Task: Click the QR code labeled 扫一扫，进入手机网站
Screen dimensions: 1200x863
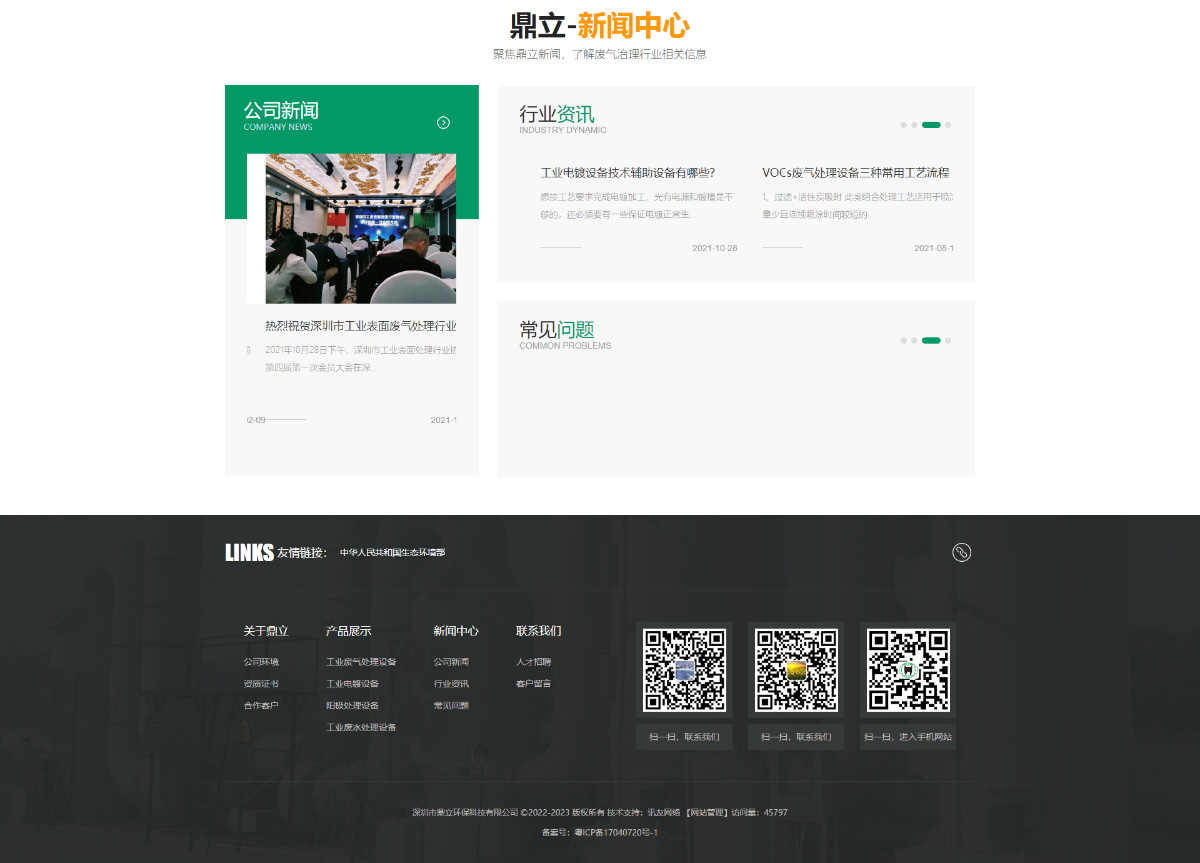Action: 907,669
